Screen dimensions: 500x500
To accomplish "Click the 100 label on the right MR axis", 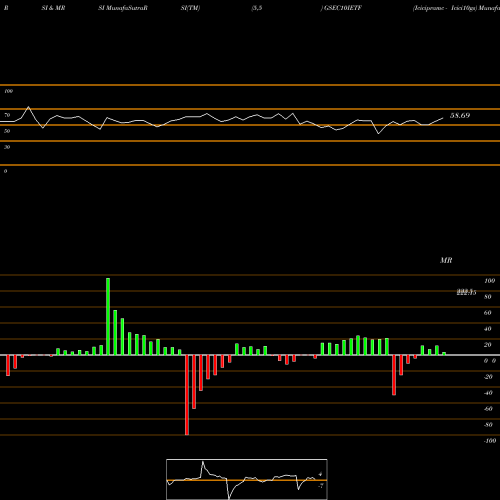I will coord(489,281).
